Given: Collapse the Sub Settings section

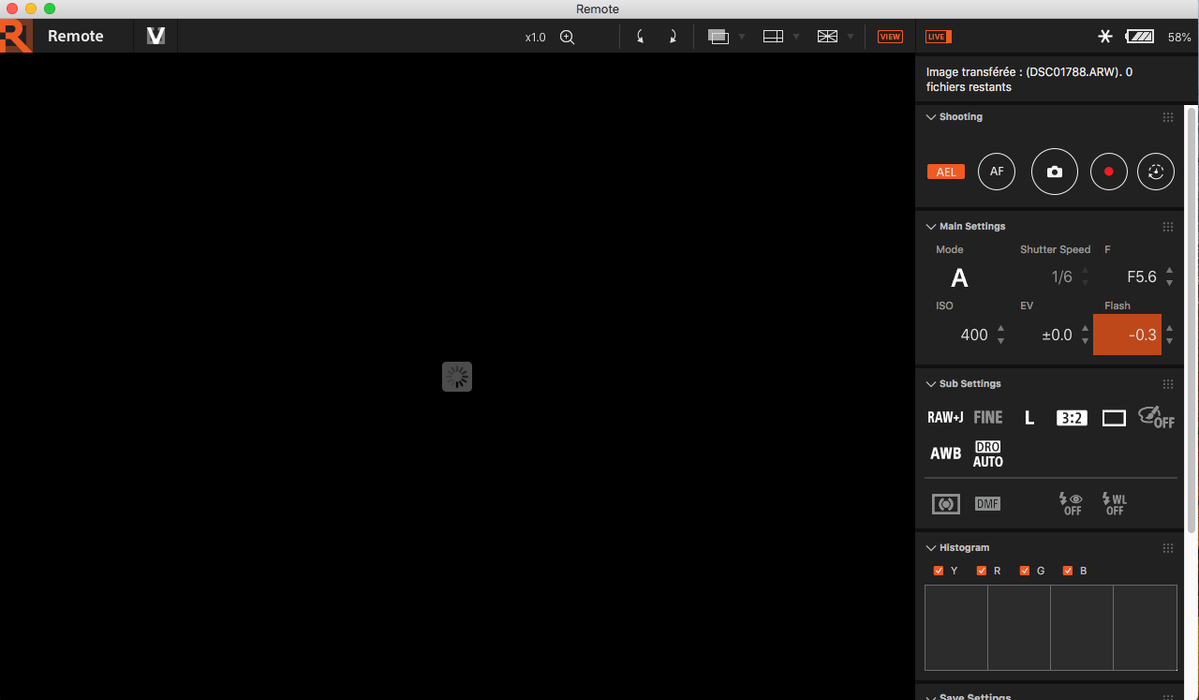Looking at the screenshot, I should click(x=931, y=384).
